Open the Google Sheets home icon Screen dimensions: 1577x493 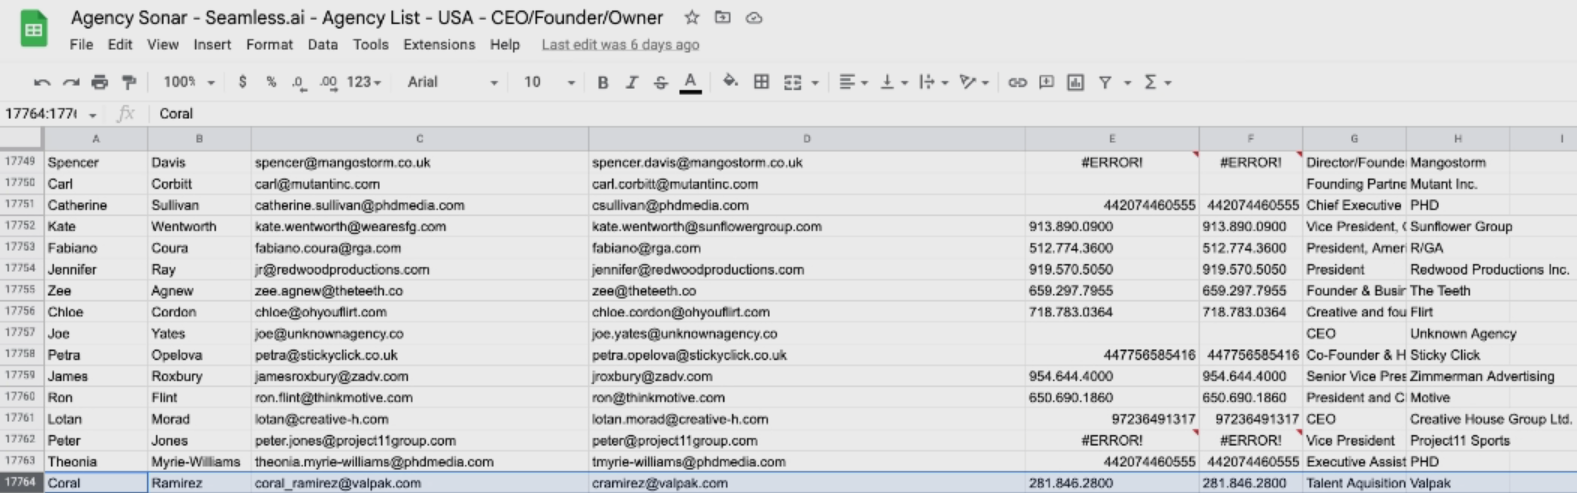[x=34, y=30]
